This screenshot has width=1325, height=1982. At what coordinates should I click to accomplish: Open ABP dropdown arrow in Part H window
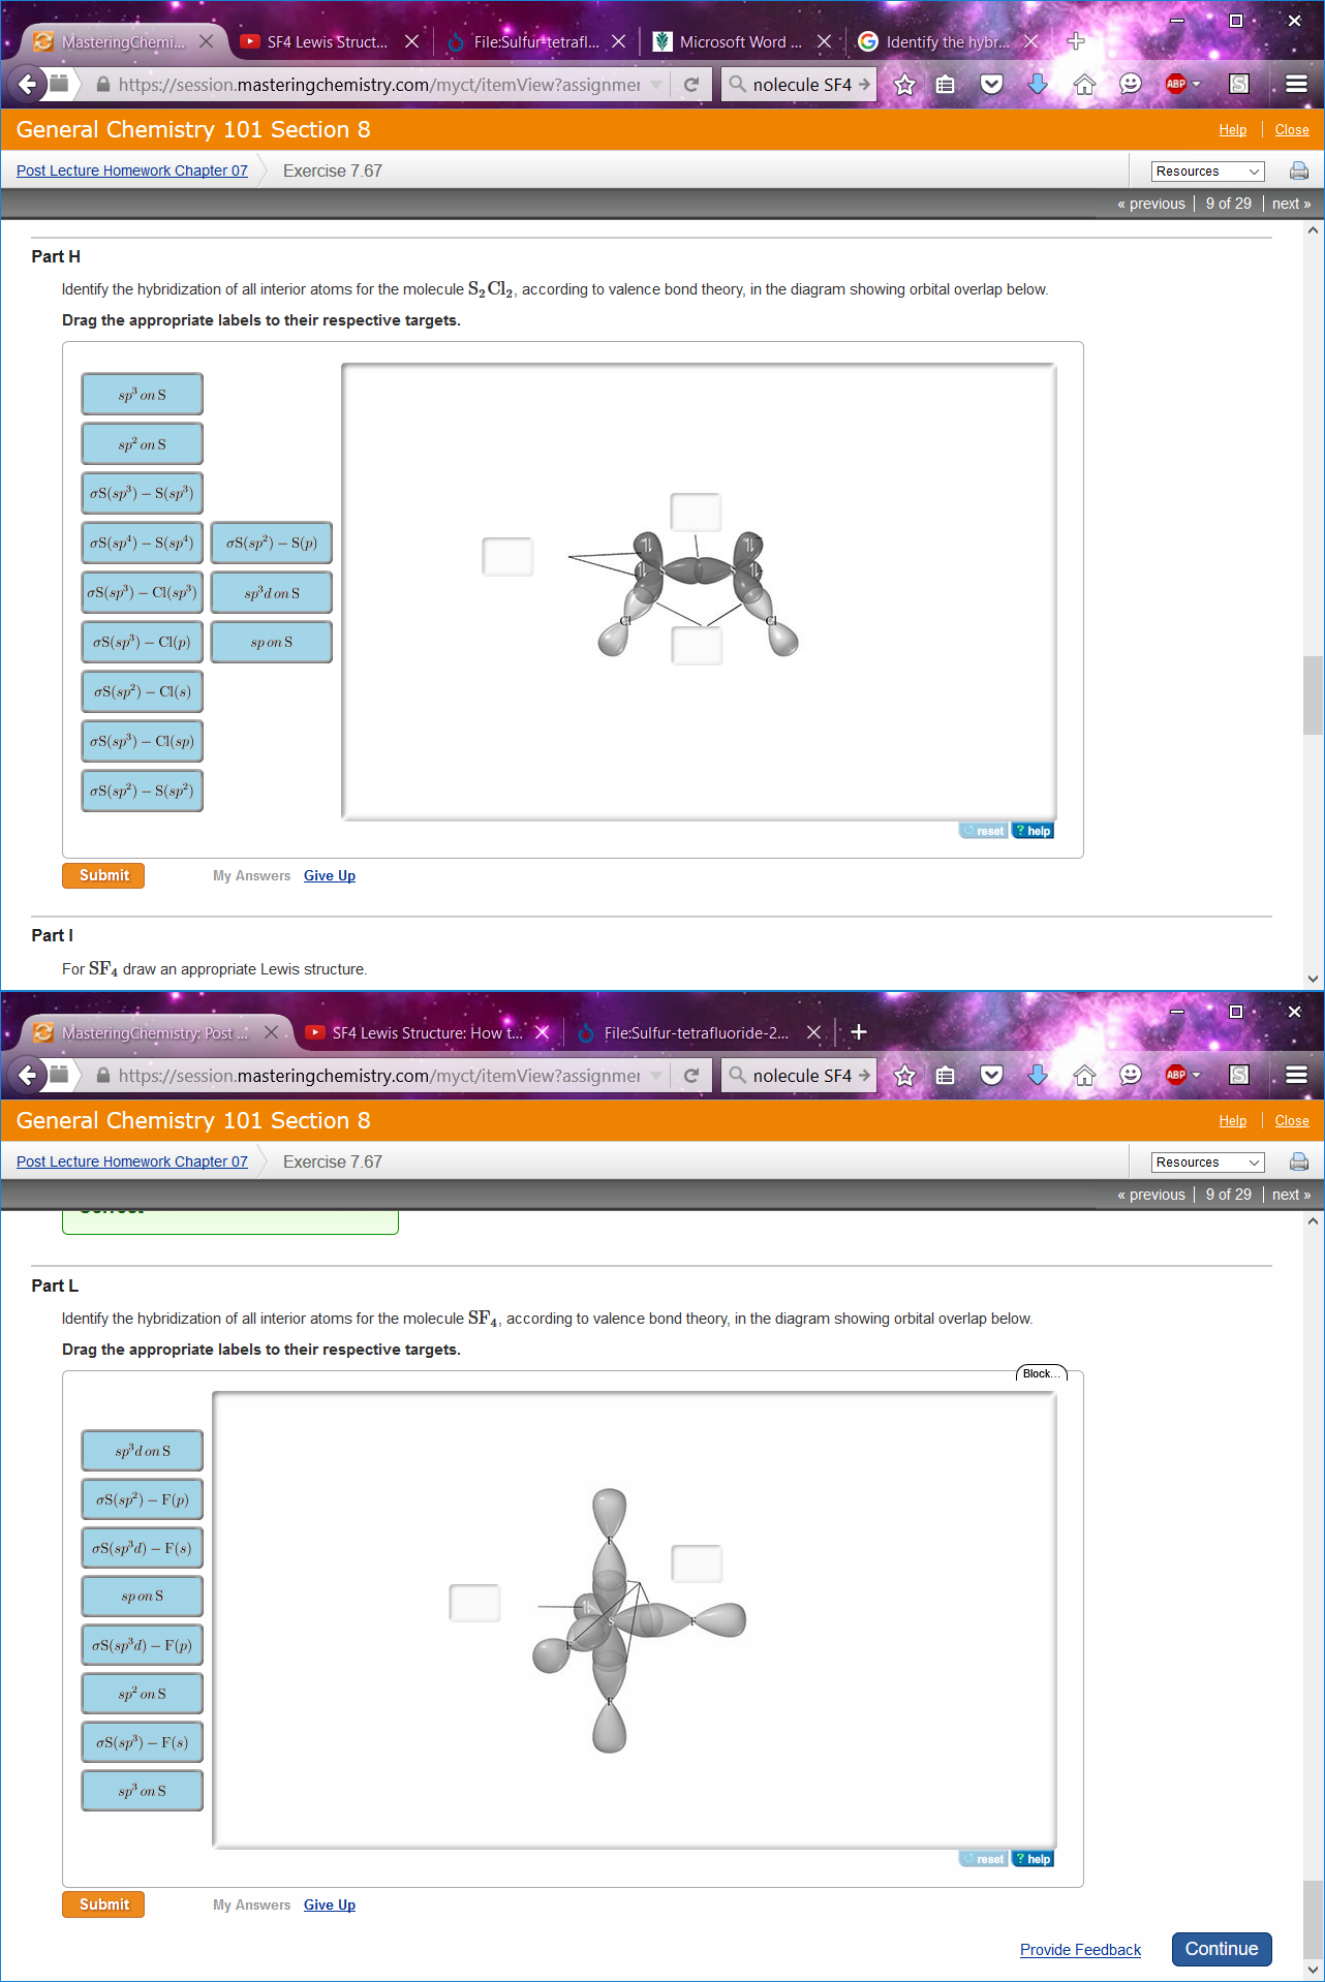pos(1196,84)
